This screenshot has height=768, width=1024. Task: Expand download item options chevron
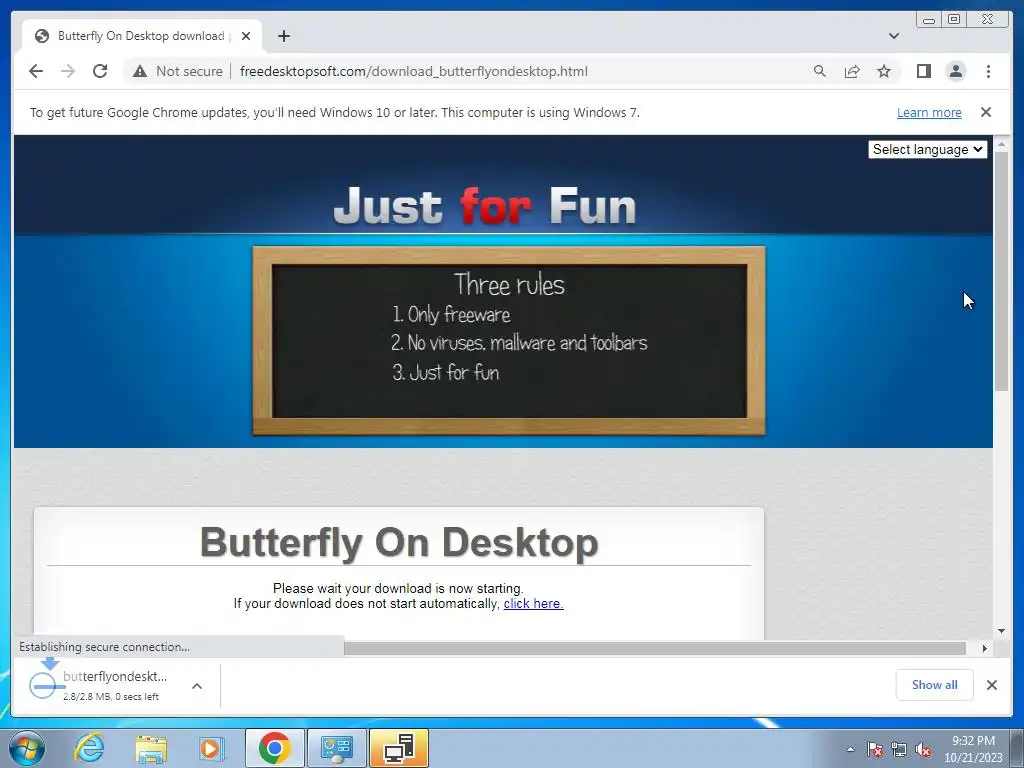coord(197,686)
